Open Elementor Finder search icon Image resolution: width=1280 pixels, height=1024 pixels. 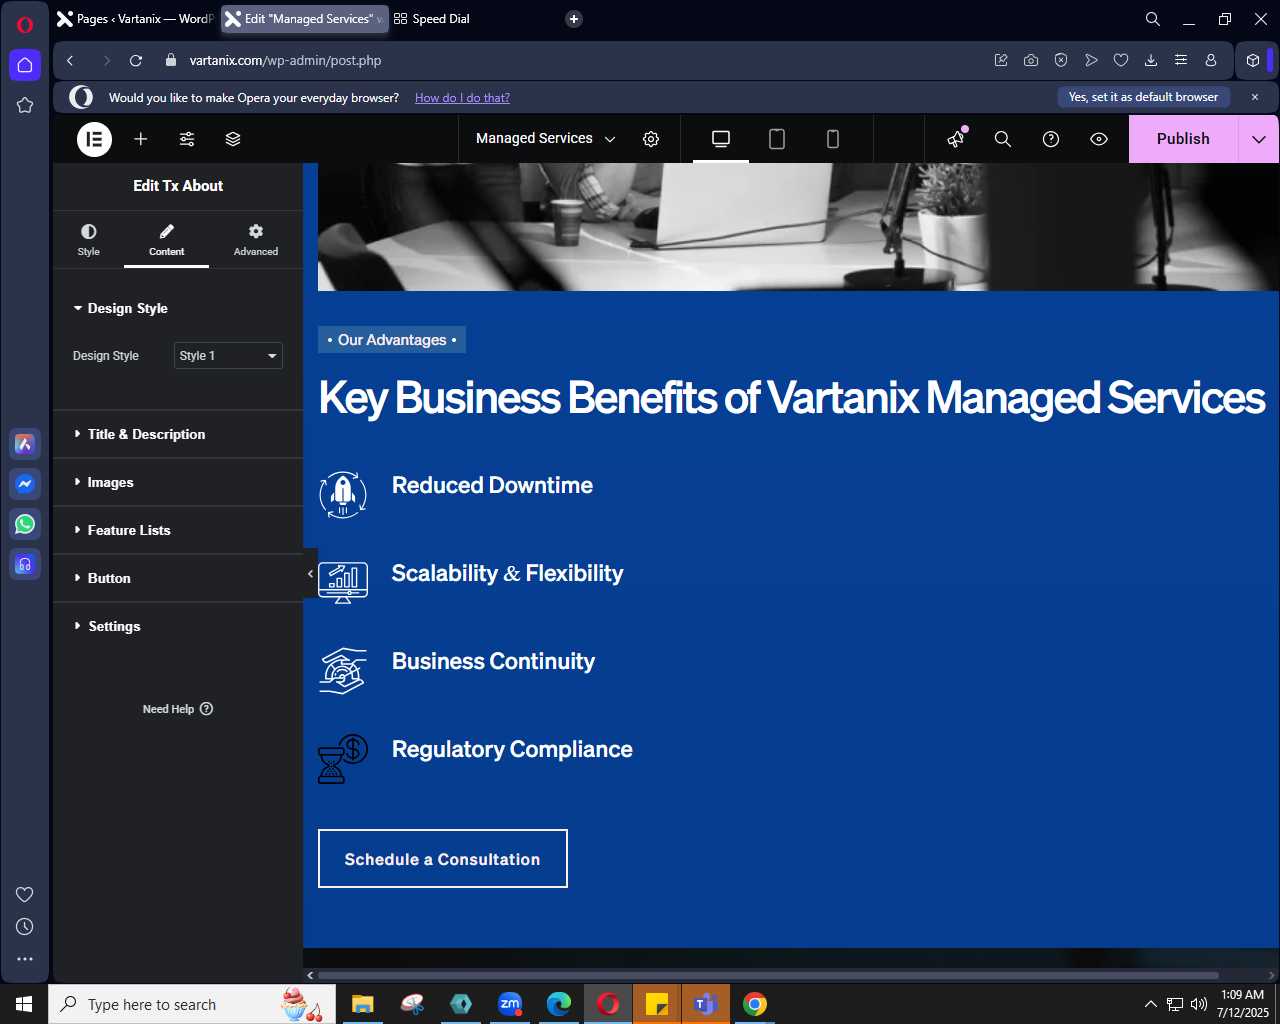click(1003, 139)
